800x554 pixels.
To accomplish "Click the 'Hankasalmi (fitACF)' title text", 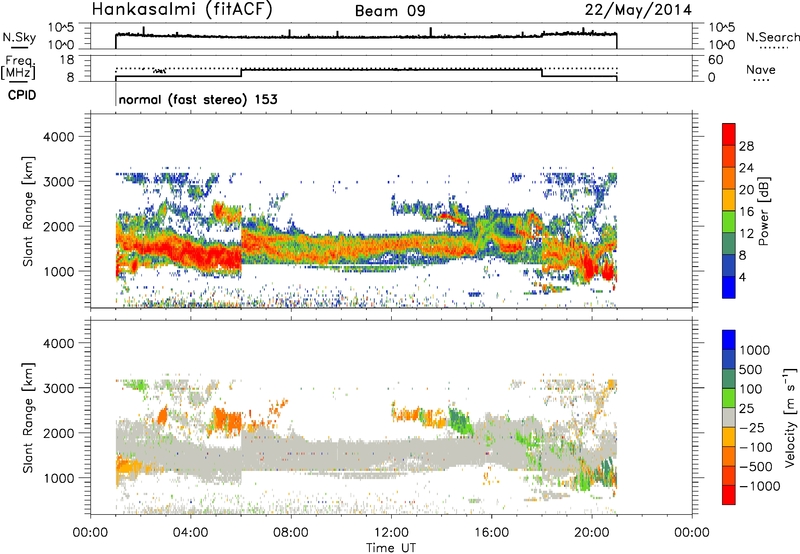I will coord(182,10).
